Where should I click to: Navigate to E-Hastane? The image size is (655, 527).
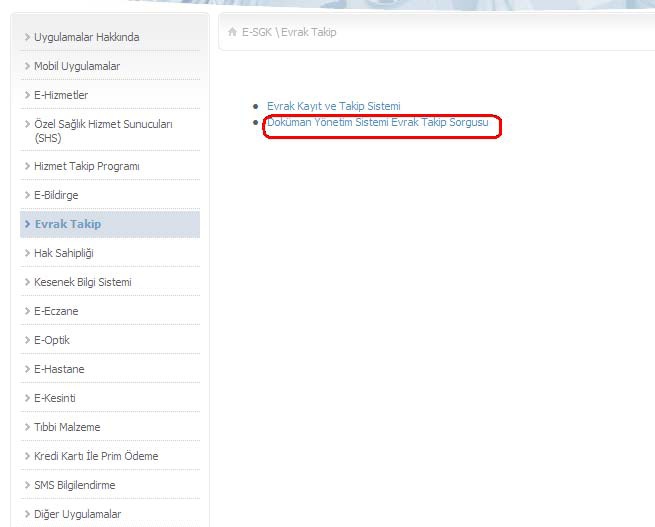tap(59, 369)
